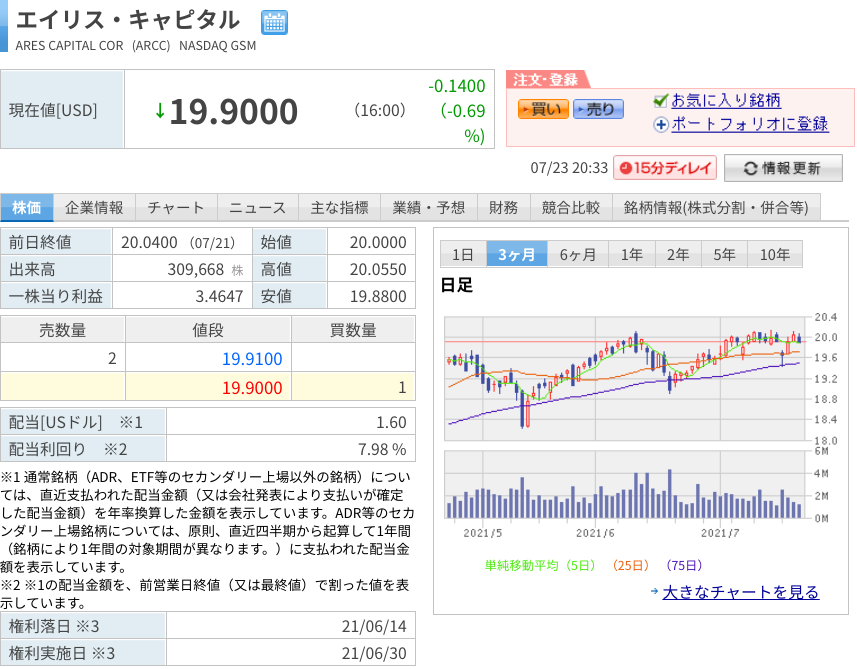Click the sell quantity value 2
The height and width of the screenshot is (669, 857).
[x=112, y=358]
